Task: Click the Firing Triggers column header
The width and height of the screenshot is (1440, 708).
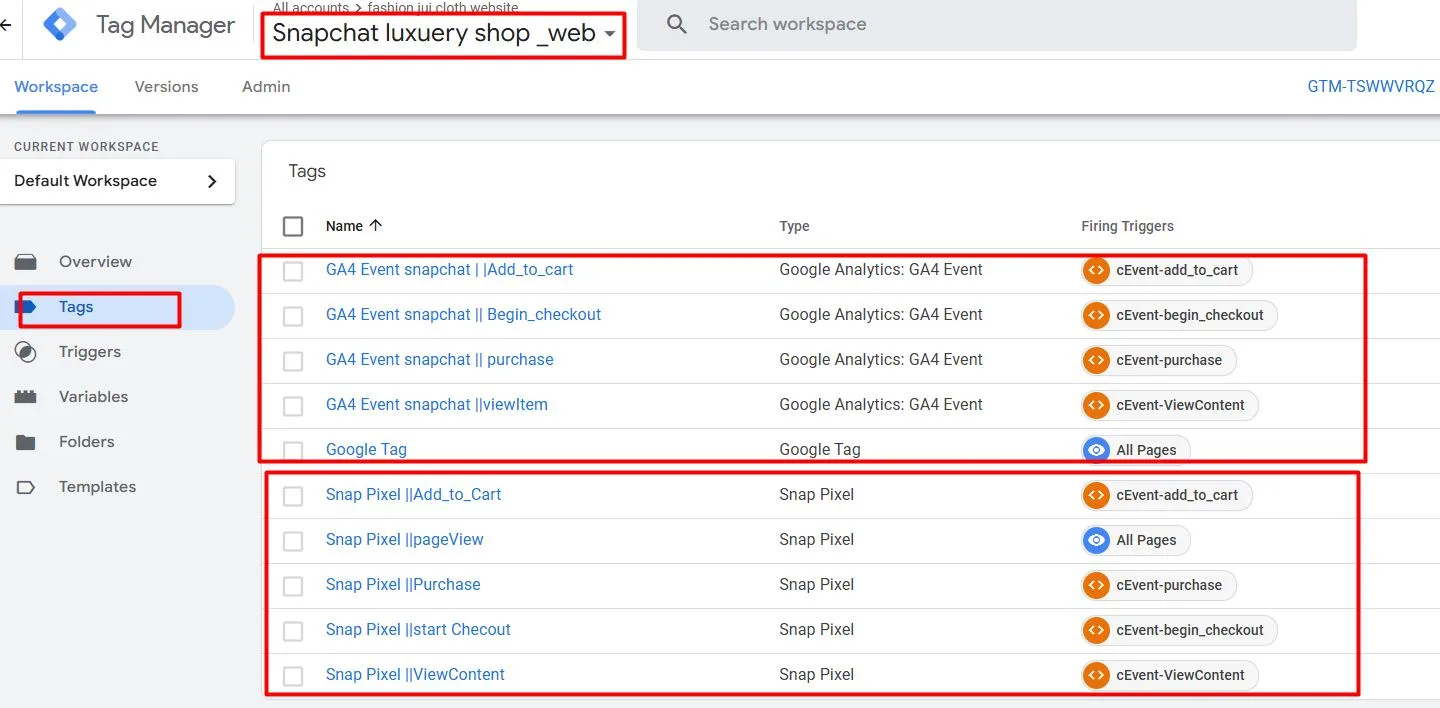Action: [1128, 226]
